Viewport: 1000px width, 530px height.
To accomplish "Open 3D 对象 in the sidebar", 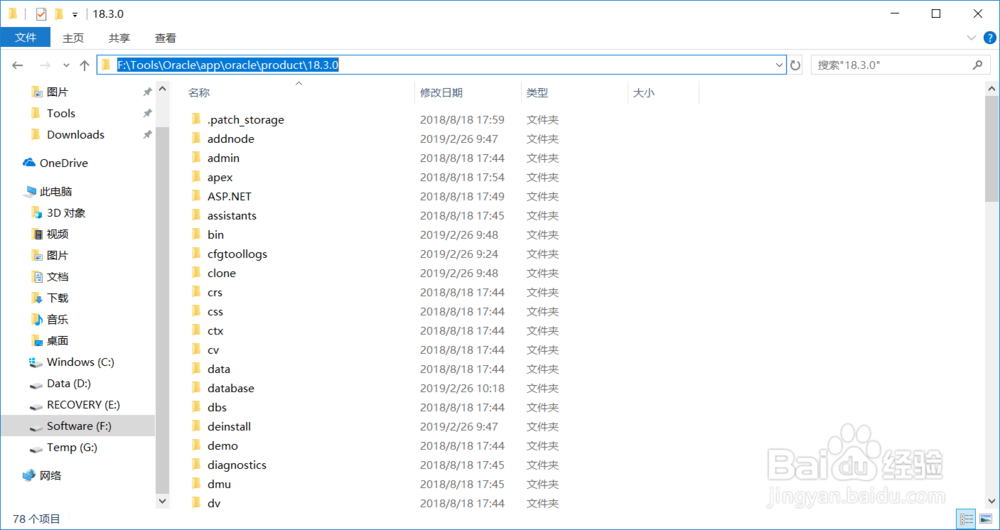I will pyautogui.click(x=66, y=212).
